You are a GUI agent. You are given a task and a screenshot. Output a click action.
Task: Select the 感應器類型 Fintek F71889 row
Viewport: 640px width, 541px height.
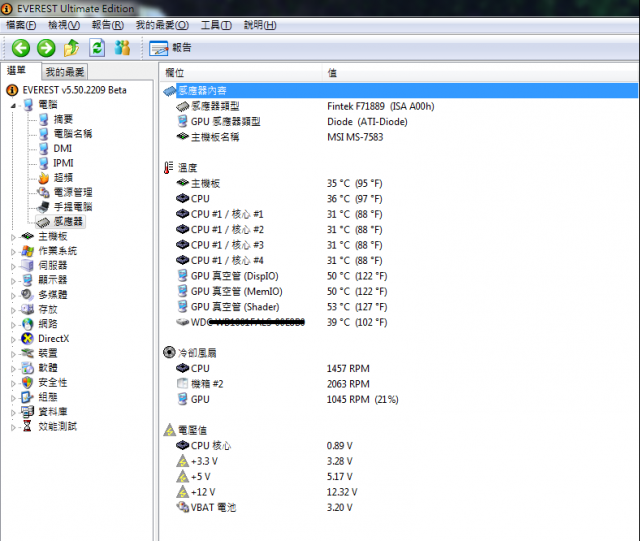pos(400,106)
